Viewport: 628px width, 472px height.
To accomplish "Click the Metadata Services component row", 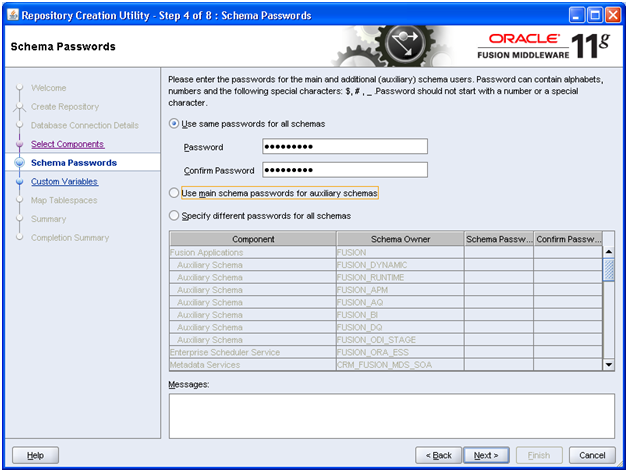I will [x=253, y=365].
